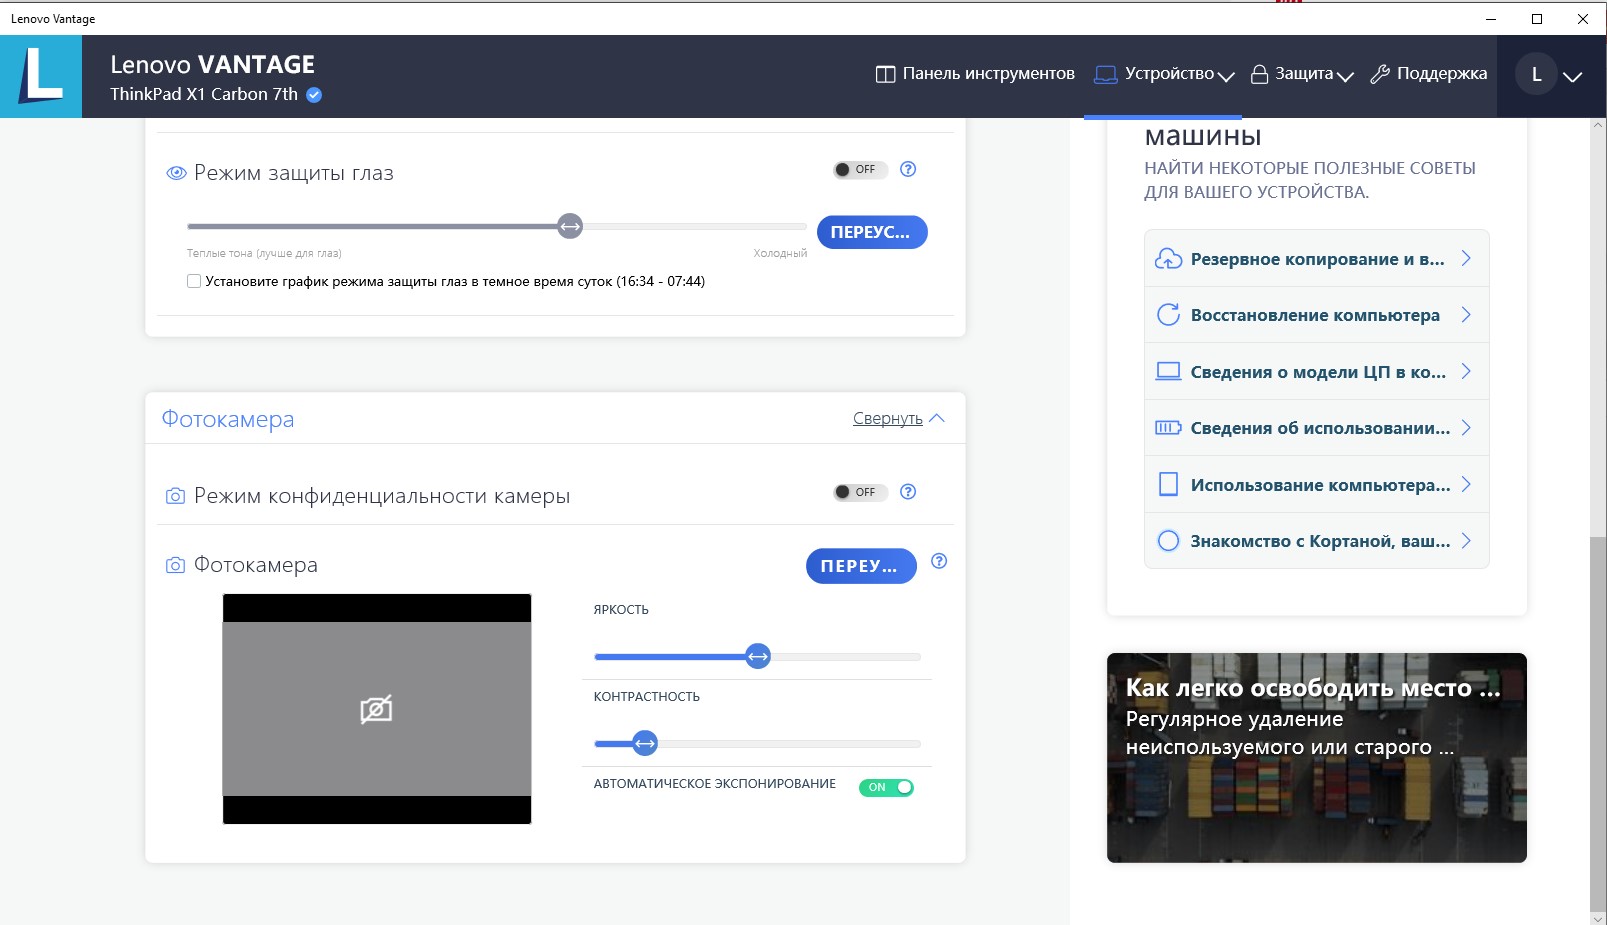Viewport: 1607px width, 925px height.
Task: Open the Защита dropdown menu
Action: click(x=1302, y=74)
